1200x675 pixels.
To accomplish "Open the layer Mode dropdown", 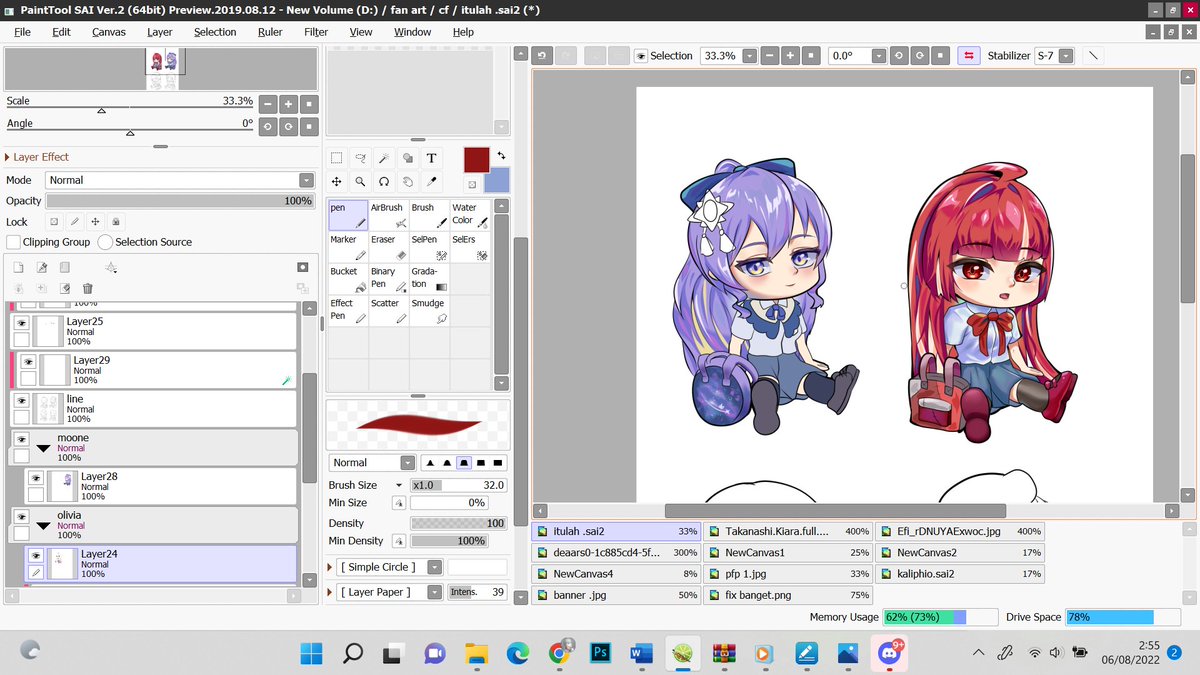I will pyautogui.click(x=307, y=180).
